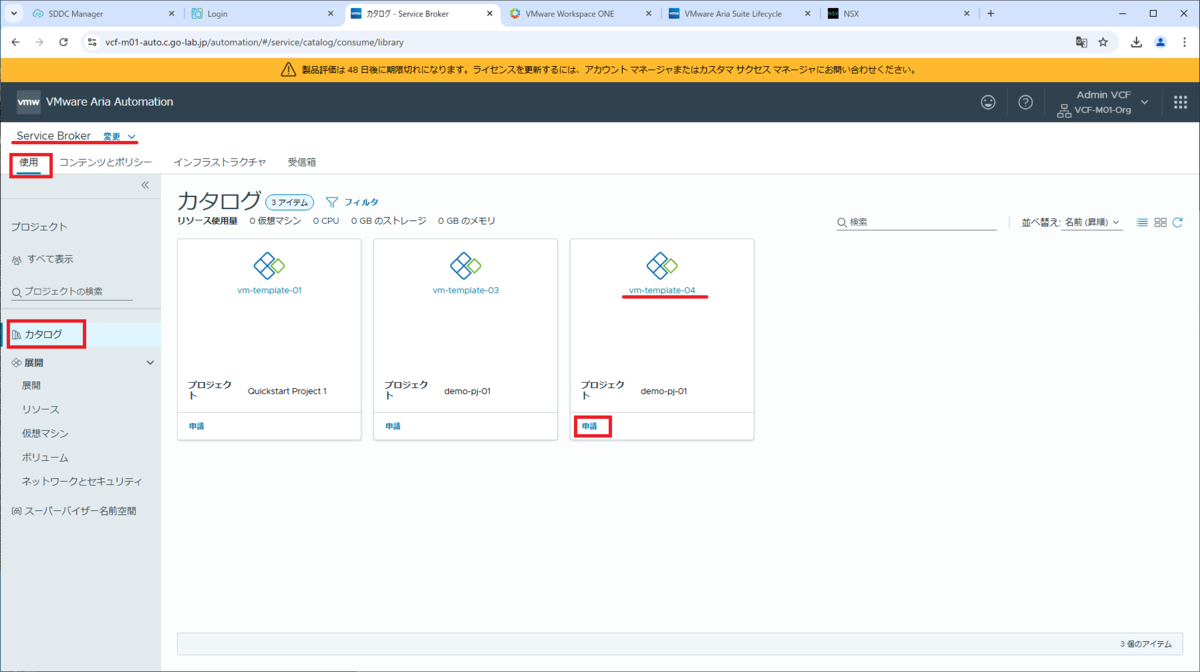1200x672 pixels.
Task: Click the 3 アイテム count badge
Action: coord(290,202)
